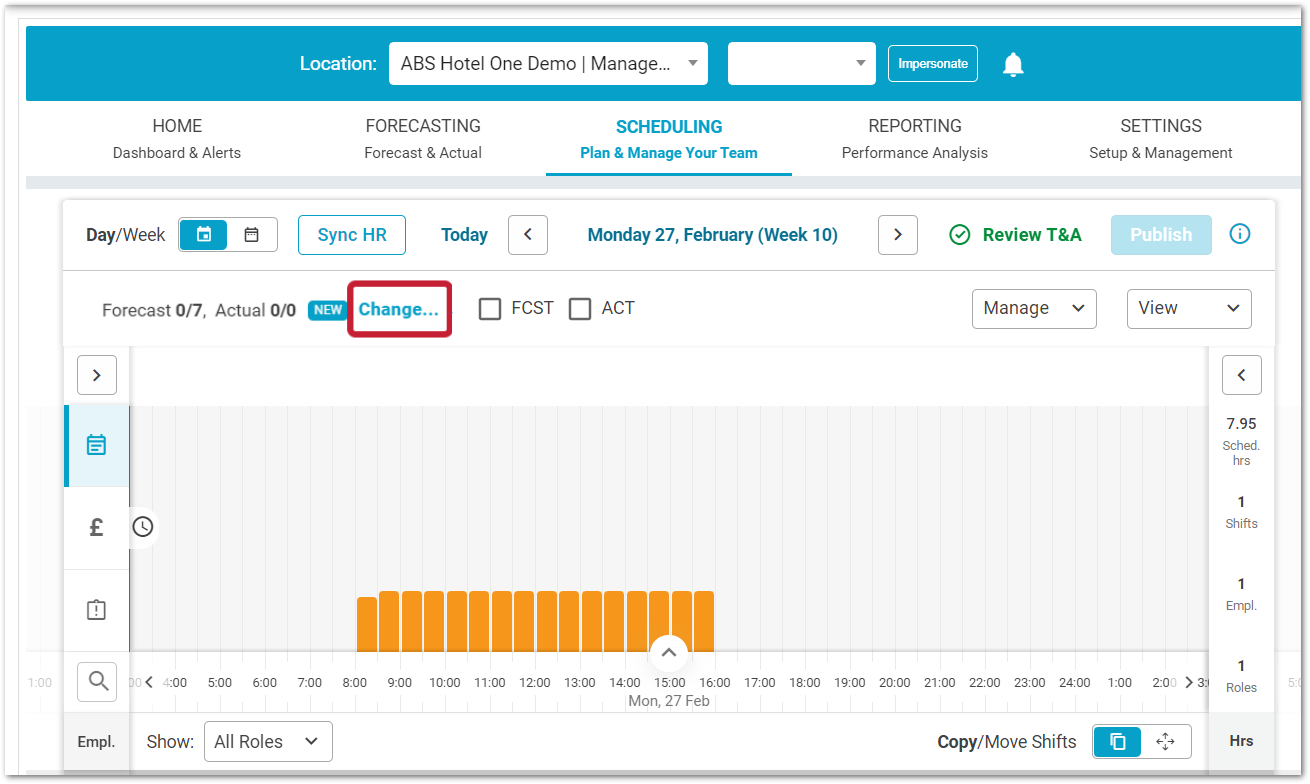
Task: Click the notification bell icon
Action: [1013, 65]
